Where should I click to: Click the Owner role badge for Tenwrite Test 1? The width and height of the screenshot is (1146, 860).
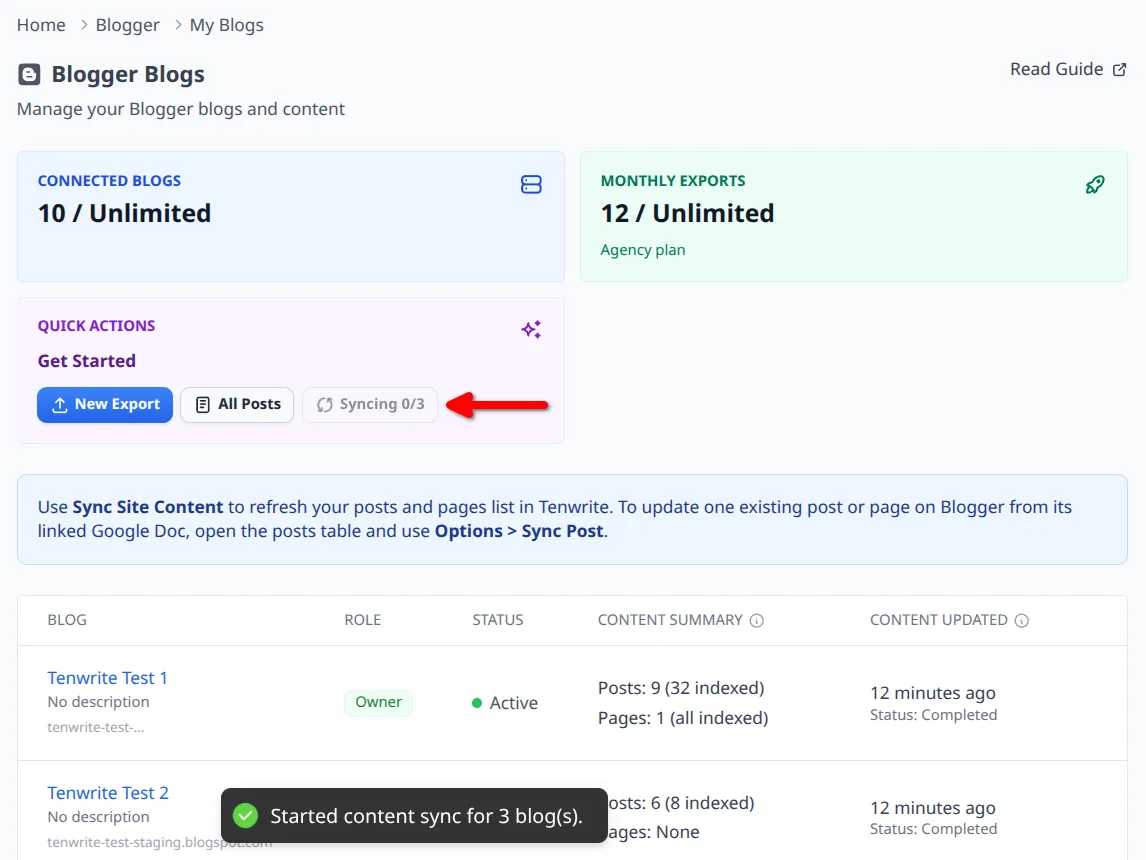point(378,702)
